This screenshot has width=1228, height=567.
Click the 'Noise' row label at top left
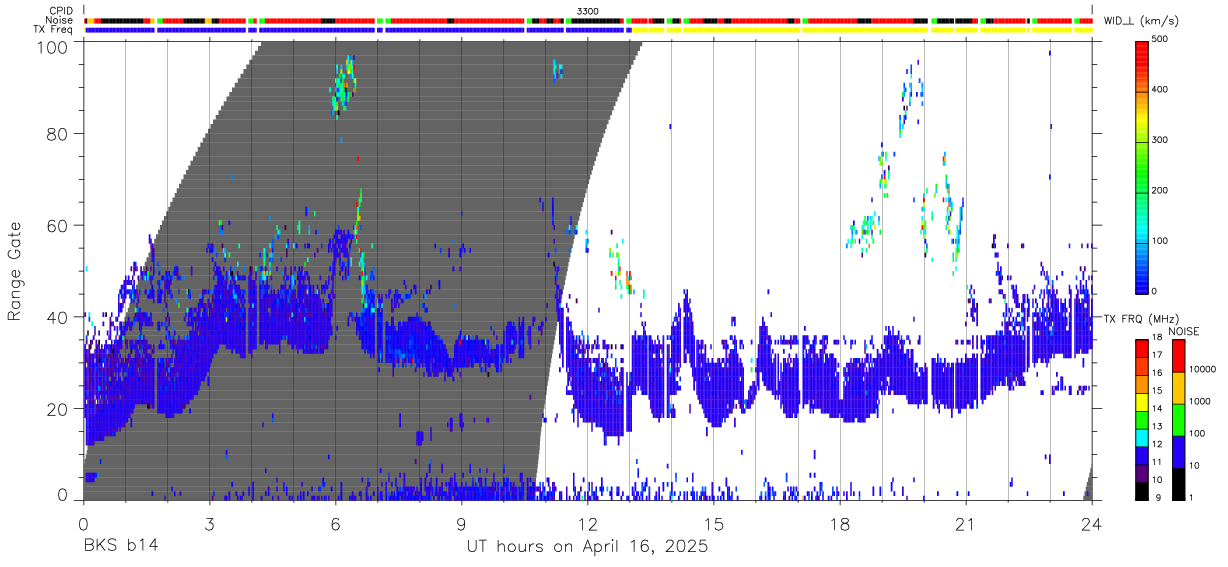click(x=60, y=20)
